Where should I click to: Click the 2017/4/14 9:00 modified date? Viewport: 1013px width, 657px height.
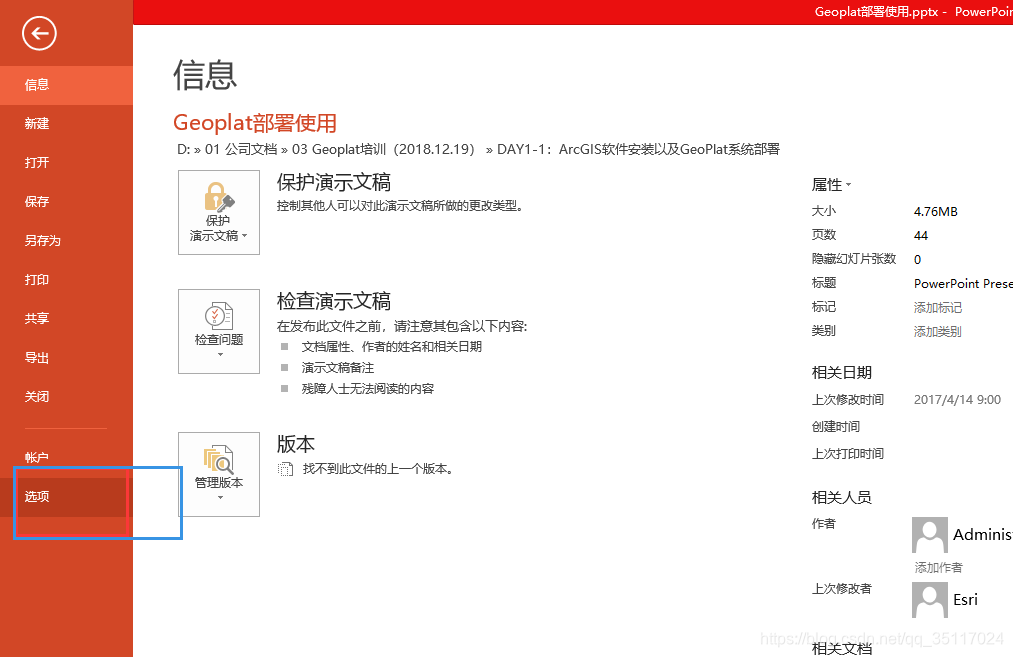[957, 400]
